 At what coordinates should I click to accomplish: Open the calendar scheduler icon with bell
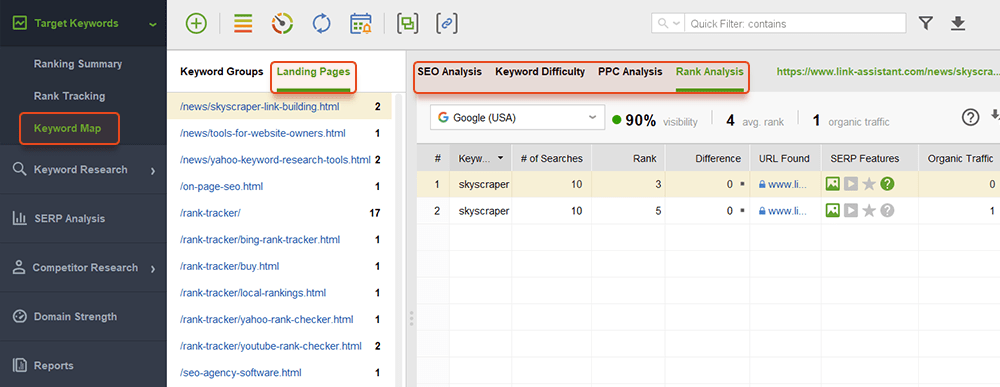coord(361,24)
